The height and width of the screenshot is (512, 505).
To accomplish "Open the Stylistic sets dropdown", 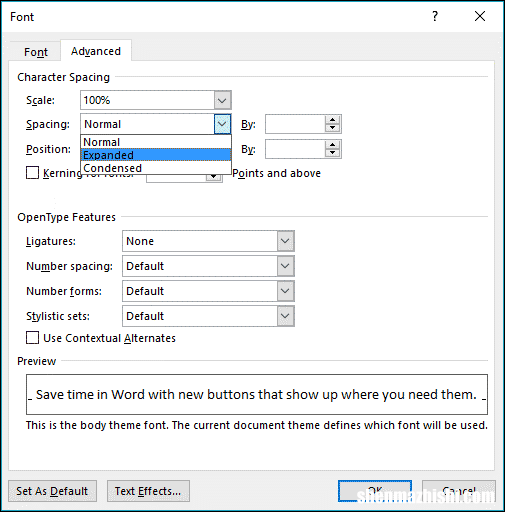I will pos(285,316).
